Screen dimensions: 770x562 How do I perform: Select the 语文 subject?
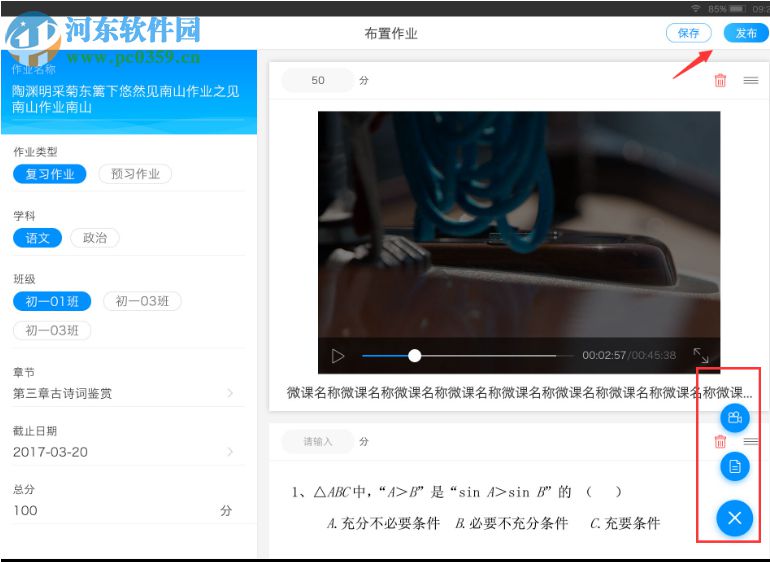[x=37, y=238]
